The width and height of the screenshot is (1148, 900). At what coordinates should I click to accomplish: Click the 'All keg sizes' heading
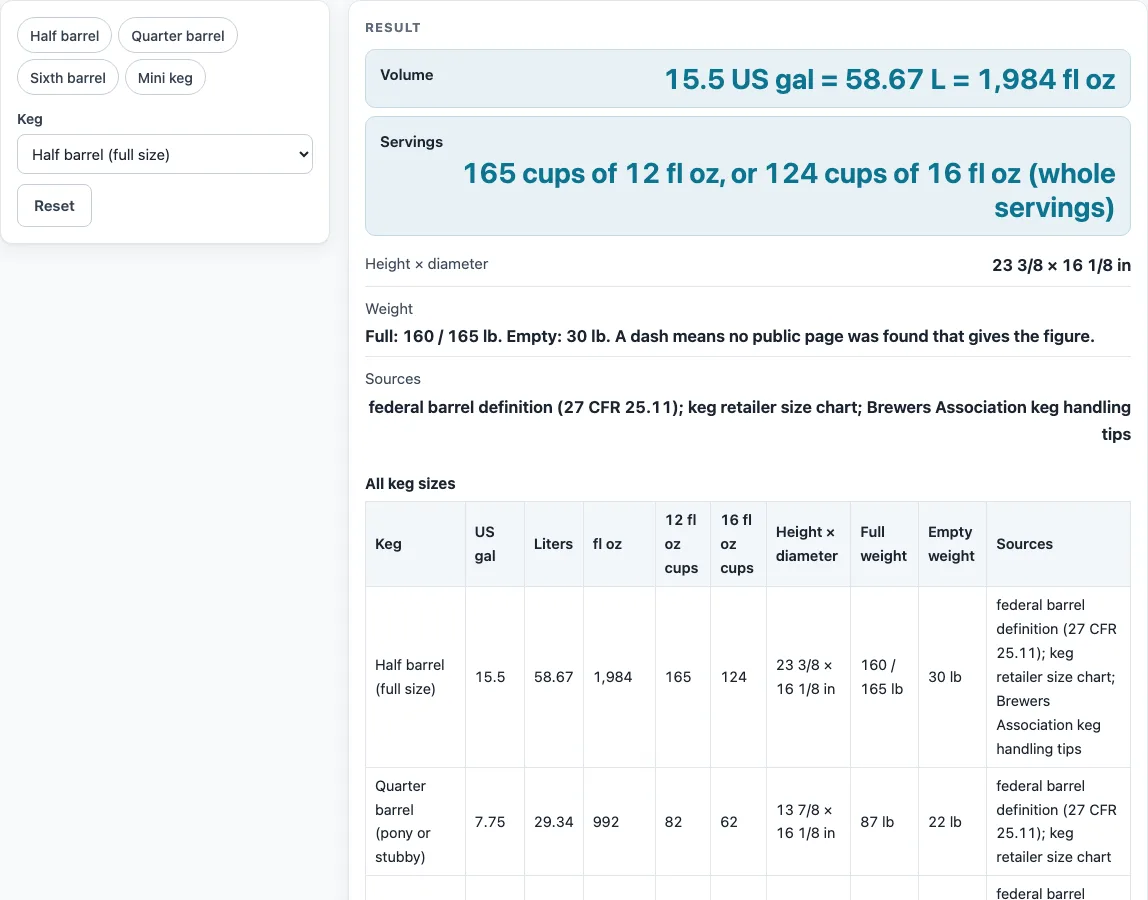410,483
